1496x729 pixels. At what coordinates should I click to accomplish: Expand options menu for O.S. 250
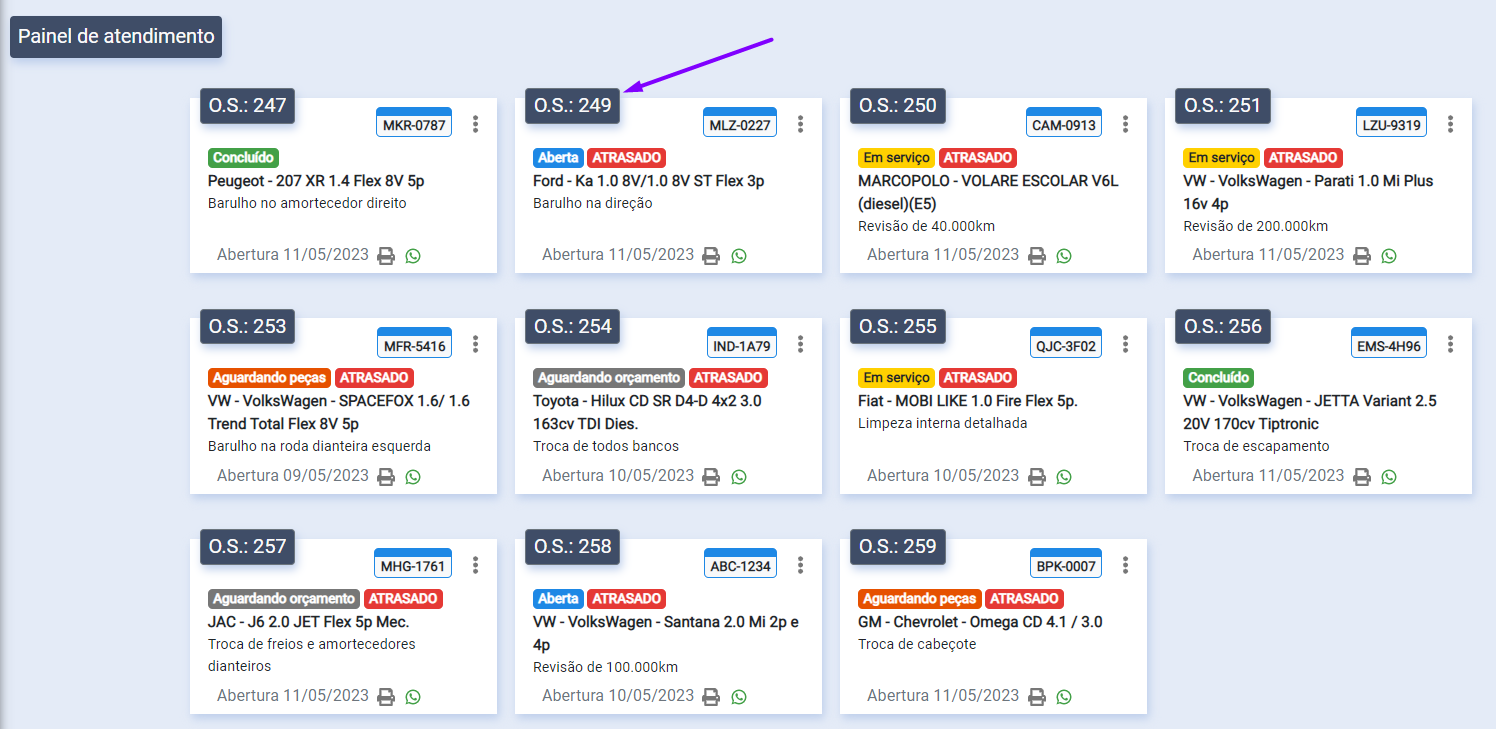click(1126, 124)
